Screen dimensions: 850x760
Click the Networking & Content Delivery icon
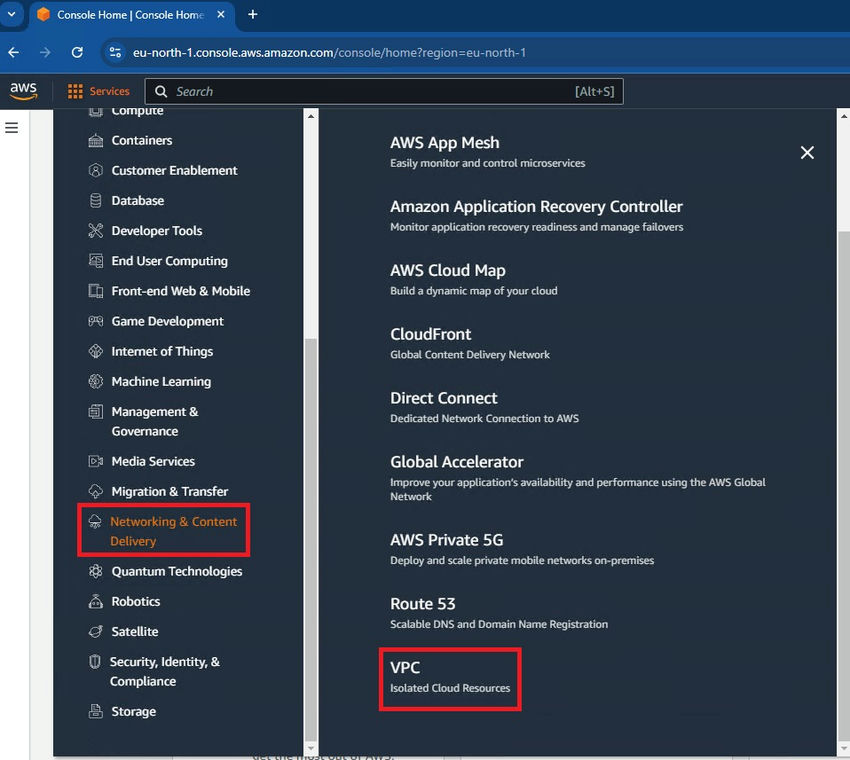[x=95, y=521]
